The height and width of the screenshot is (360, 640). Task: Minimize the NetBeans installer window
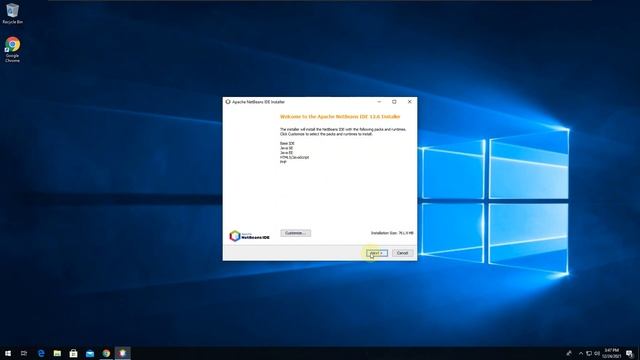[379, 102]
